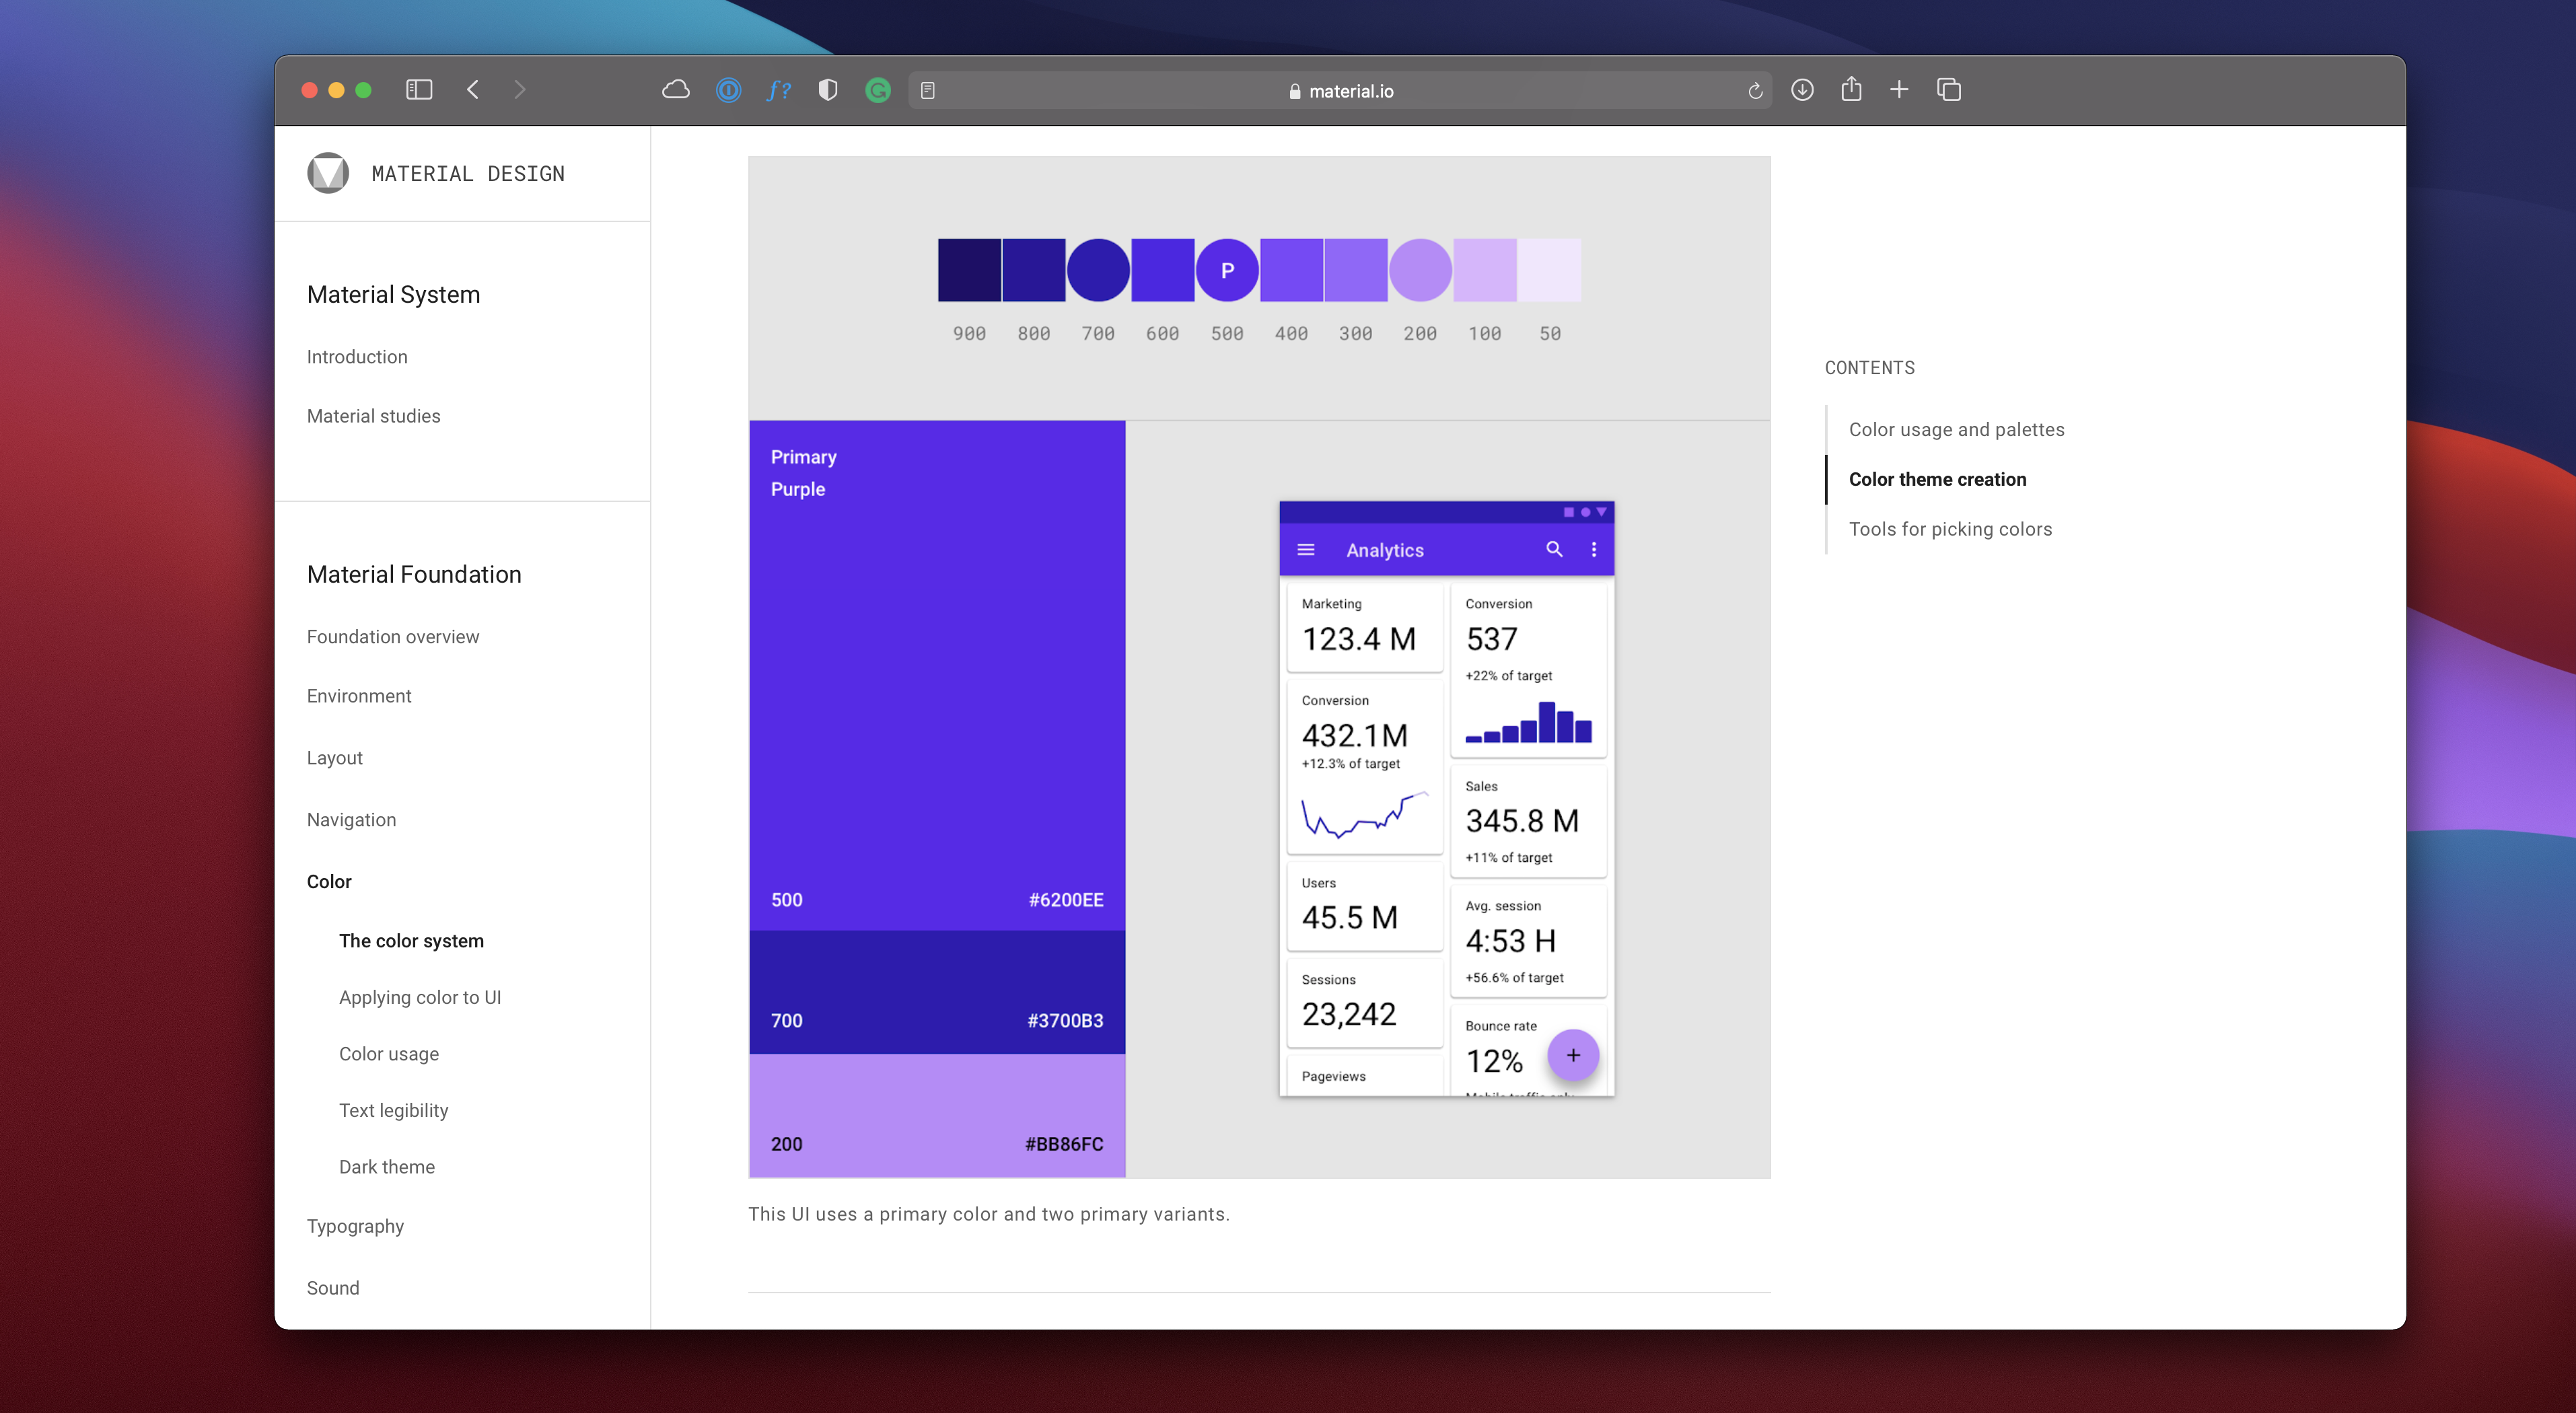Click the Grammarly extension icon
The width and height of the screenshot is (2576, 1413).
point(877,90)
